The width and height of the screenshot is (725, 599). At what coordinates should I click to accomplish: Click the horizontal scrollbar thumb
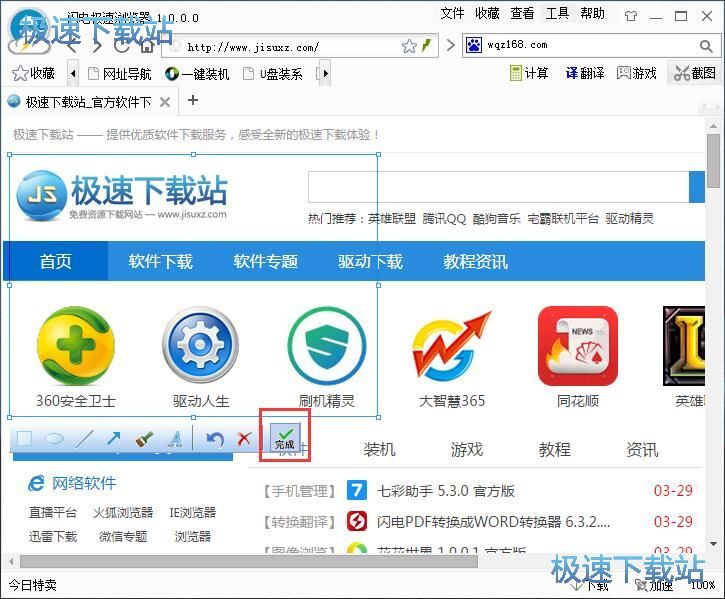(249, 562)
